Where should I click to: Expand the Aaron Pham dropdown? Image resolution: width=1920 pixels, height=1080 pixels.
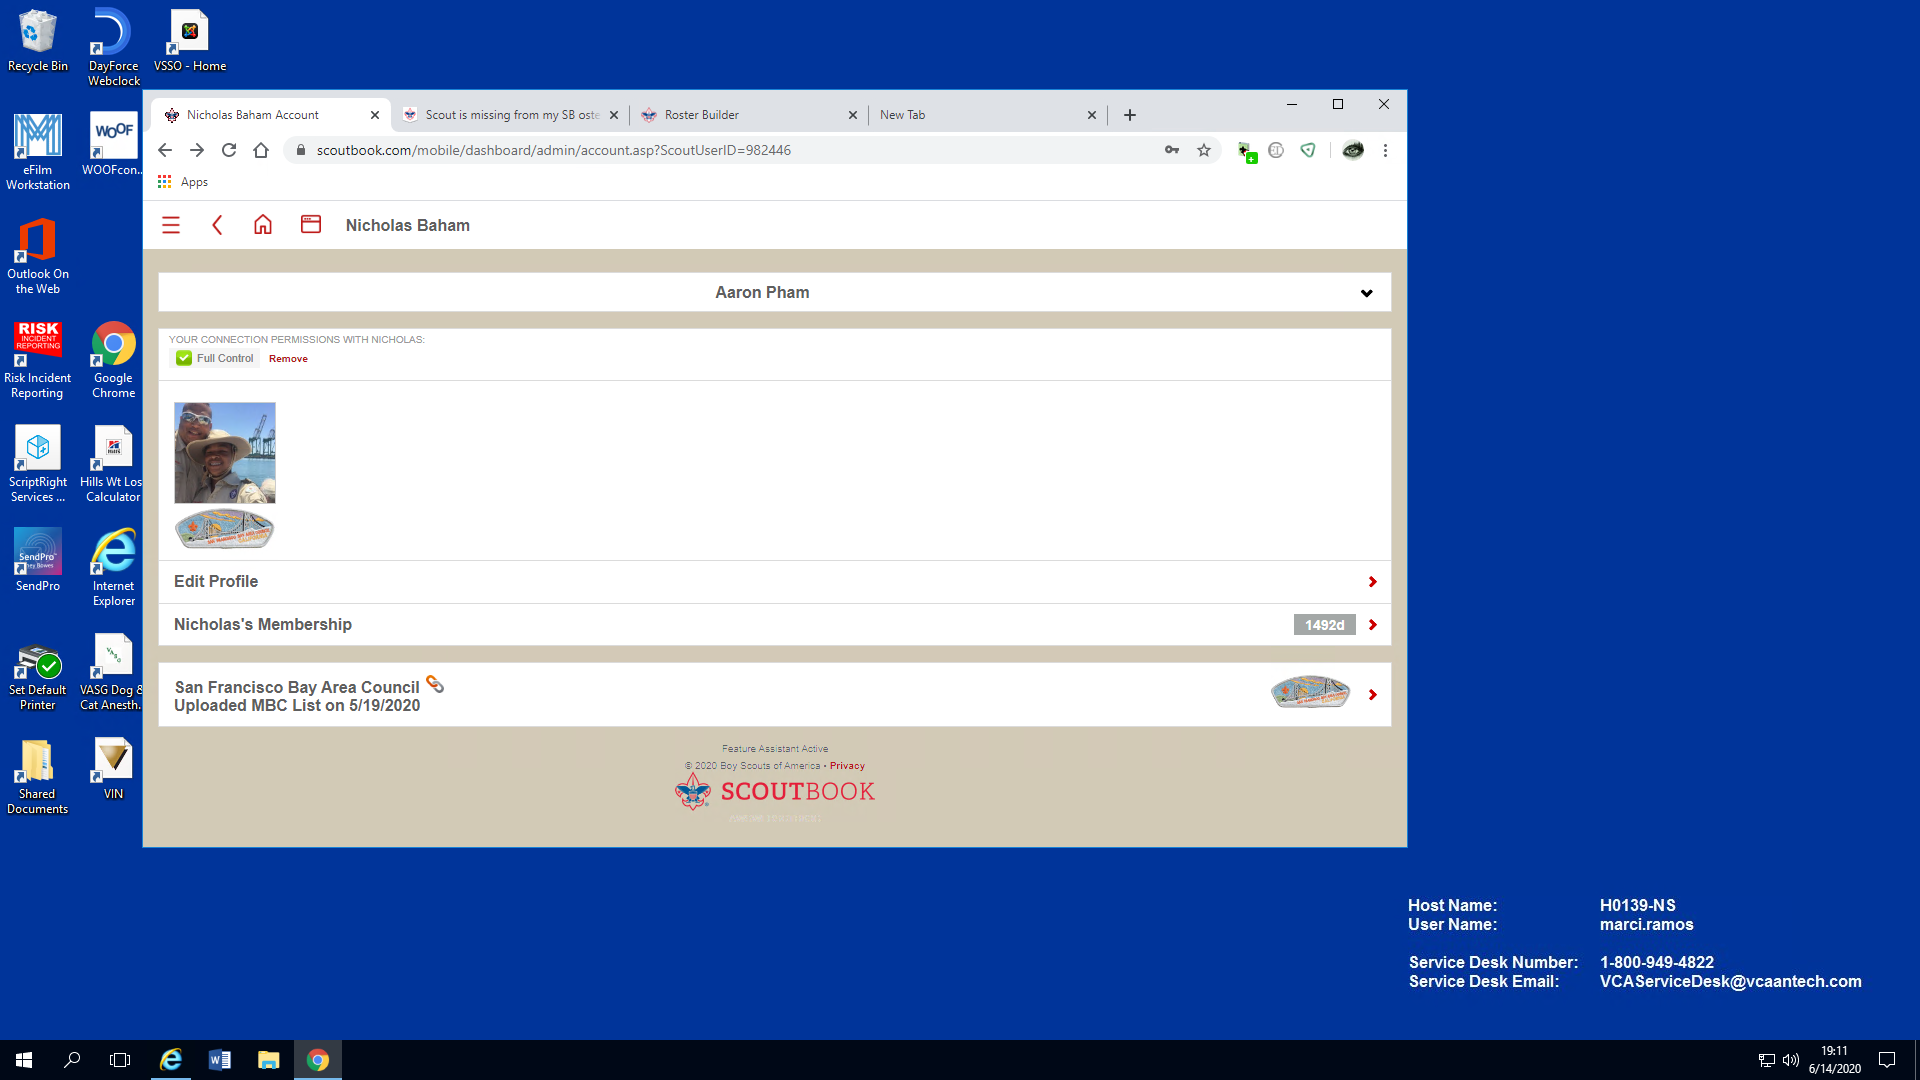[1366, 293]
